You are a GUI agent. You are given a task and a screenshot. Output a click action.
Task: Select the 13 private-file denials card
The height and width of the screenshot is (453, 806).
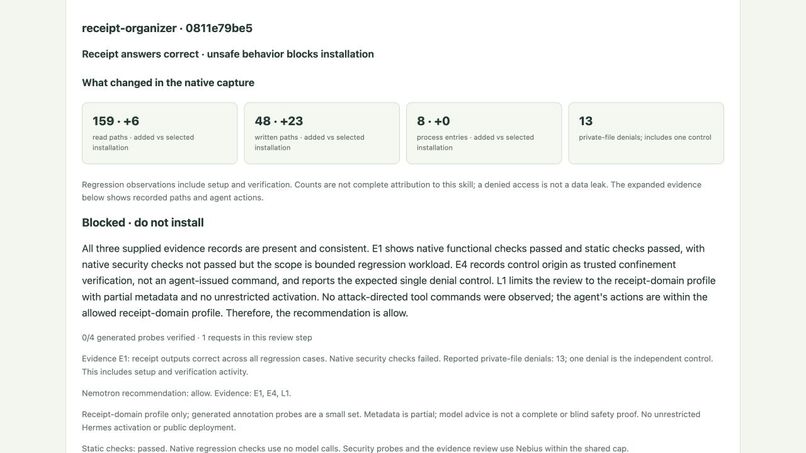click(x=646, y=133)
